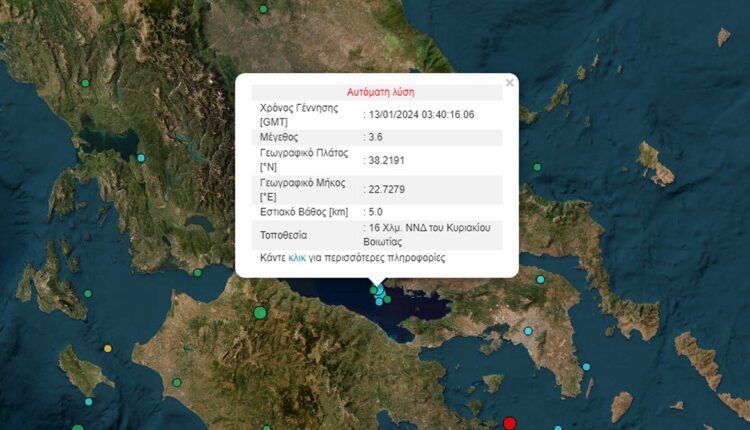The width and height of the screenshot is (750, 430).
Task: Select cyan marker south of Zakynthos island
Action: [x=89, y=402]
